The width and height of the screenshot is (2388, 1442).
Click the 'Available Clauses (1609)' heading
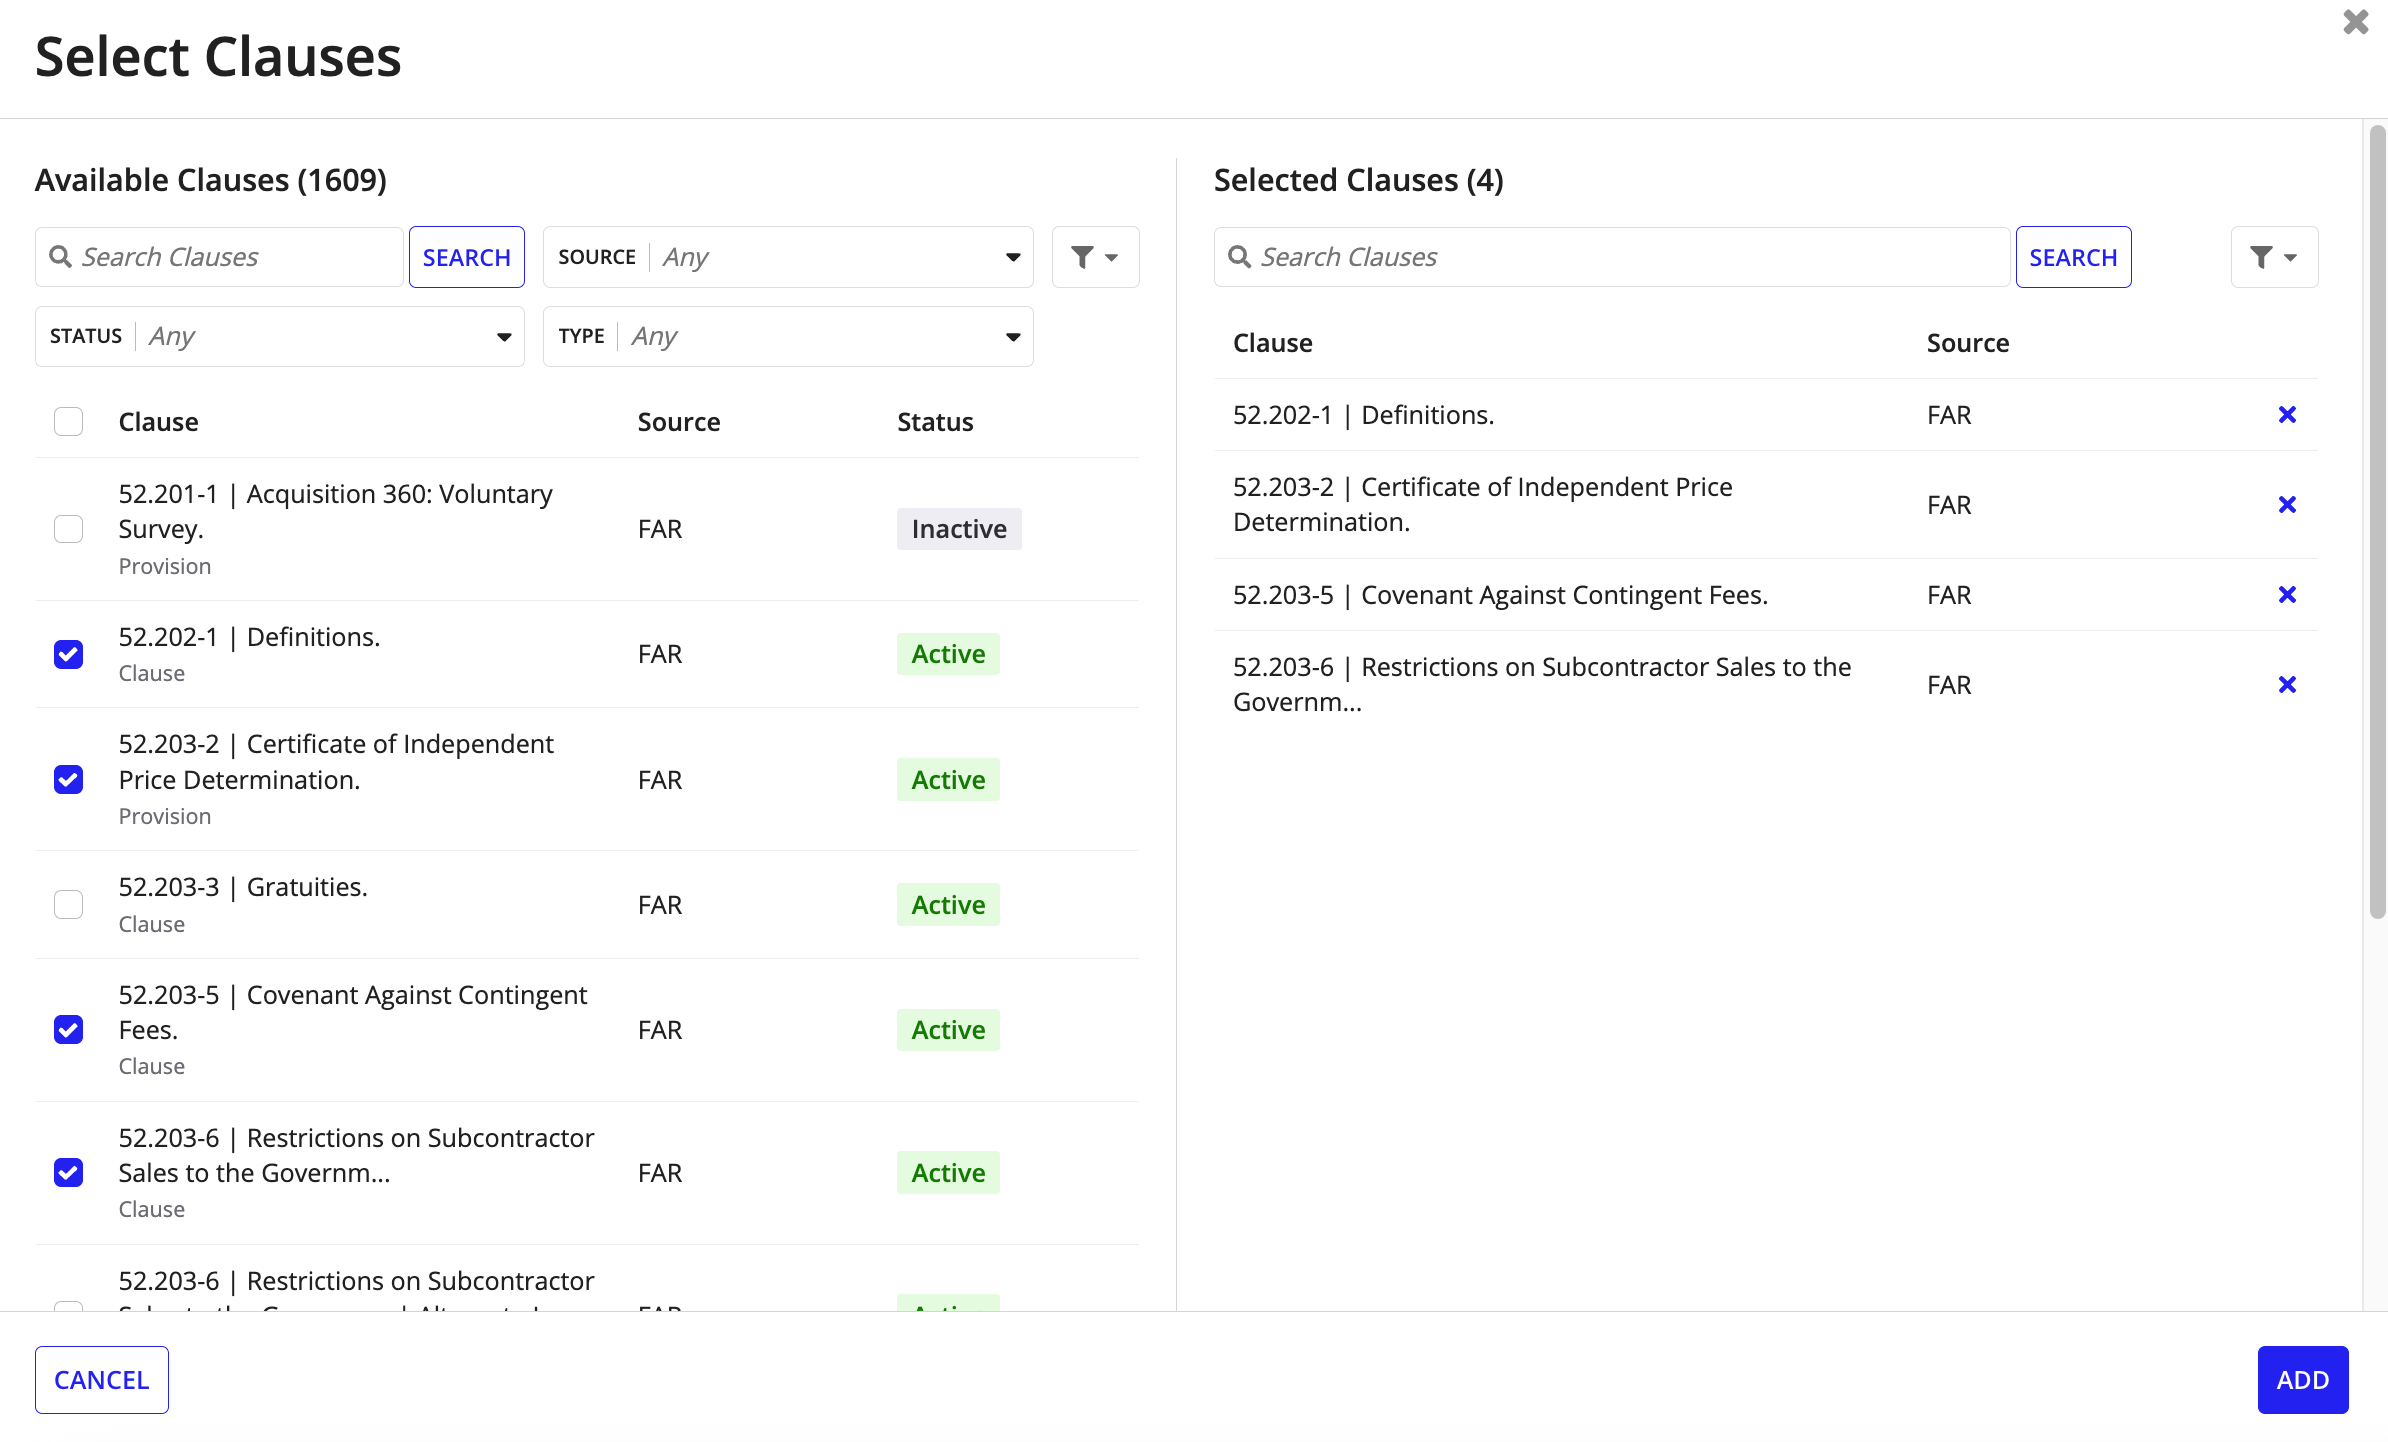point(211,180)
